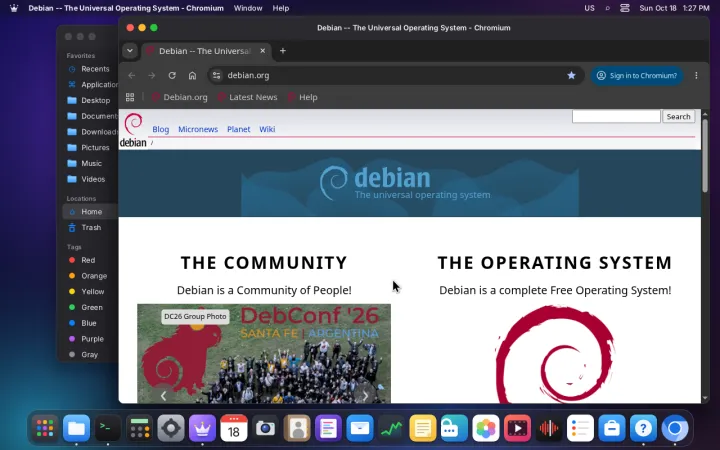Select the Purple tag in file manager
Image resolution: width=720 pixels, height=450 pixels.
click(90, 338)
